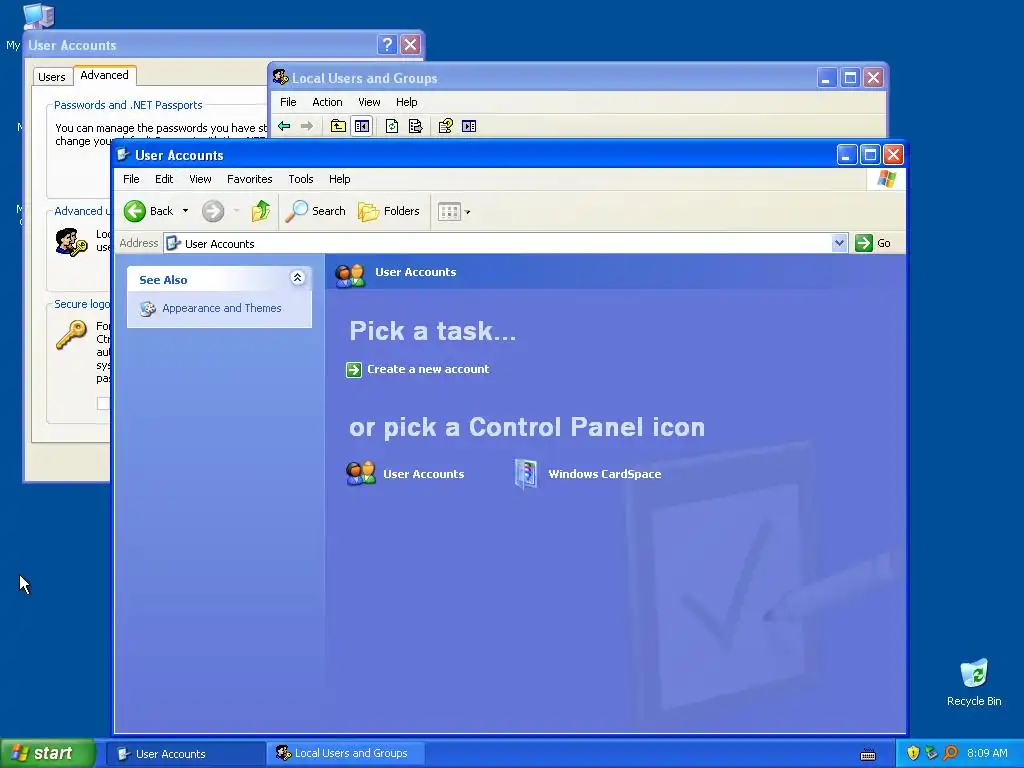Expand the Address bar dropdown
Viewport: 1024px width, 768px height.
click(839, 243)
